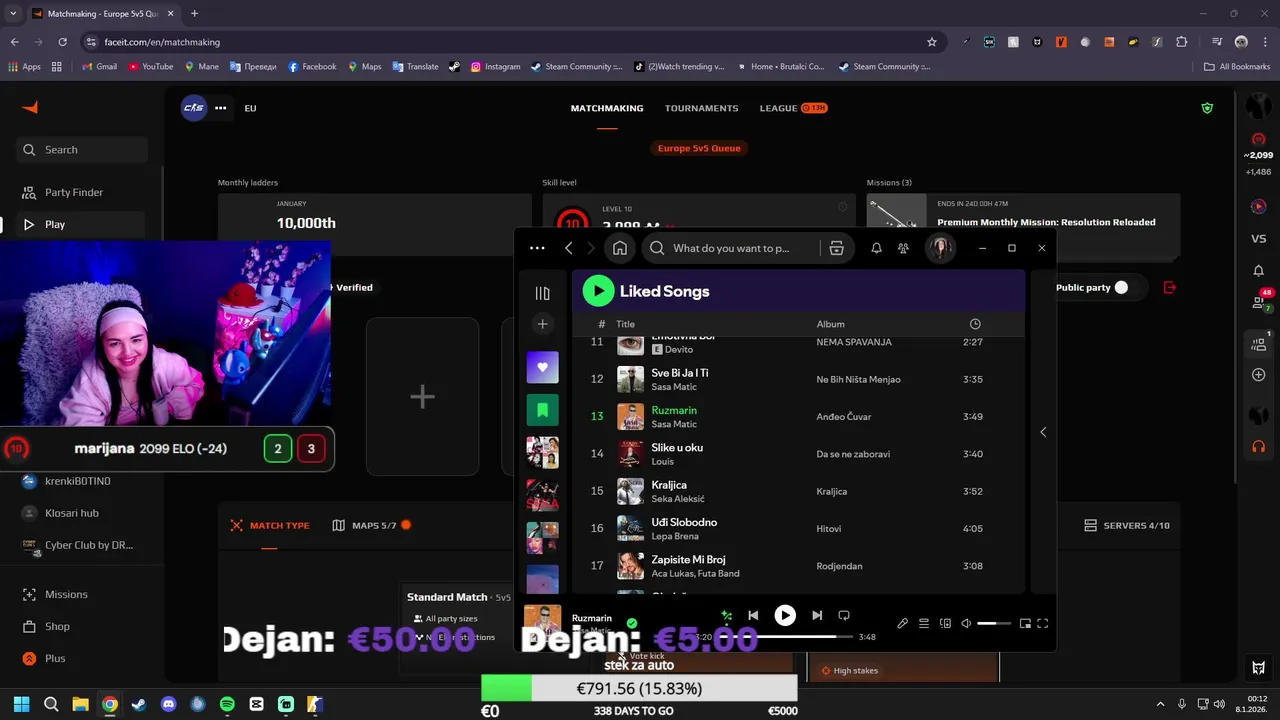Select song Slike u oku
The height and width of the screenshot is (720, 1280).
point(799,454)
